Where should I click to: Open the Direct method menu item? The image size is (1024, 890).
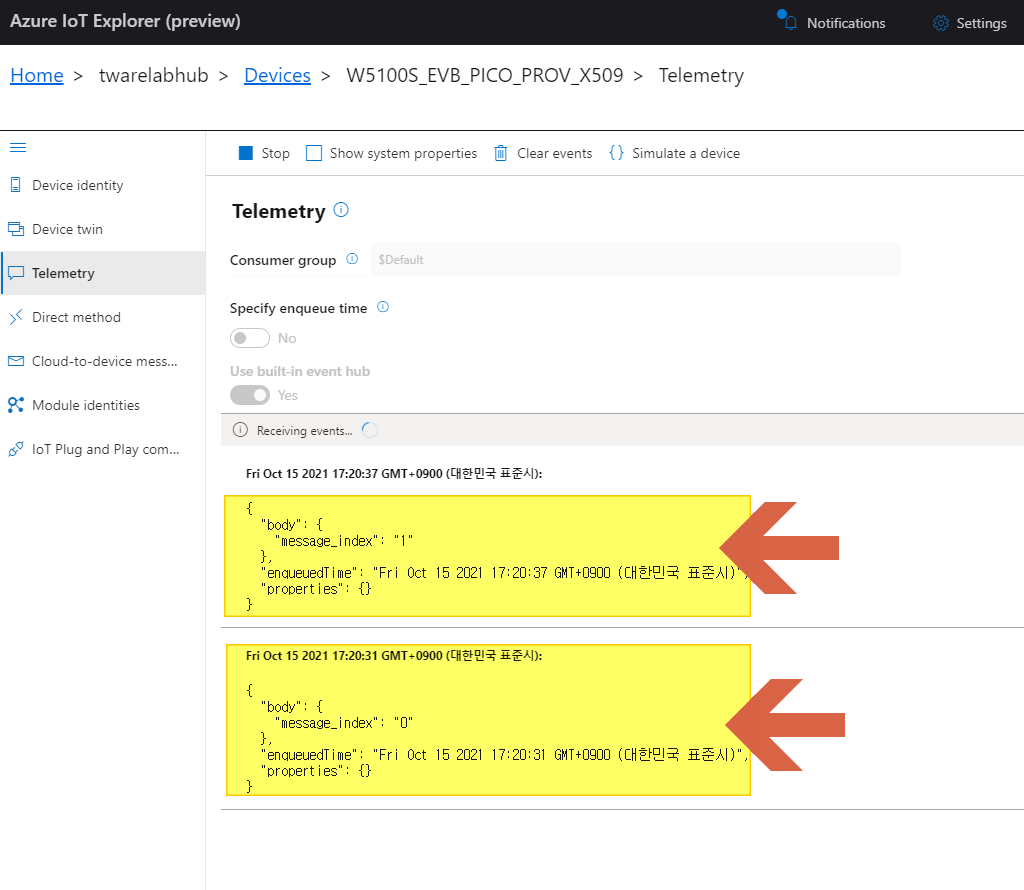point(103,317)
